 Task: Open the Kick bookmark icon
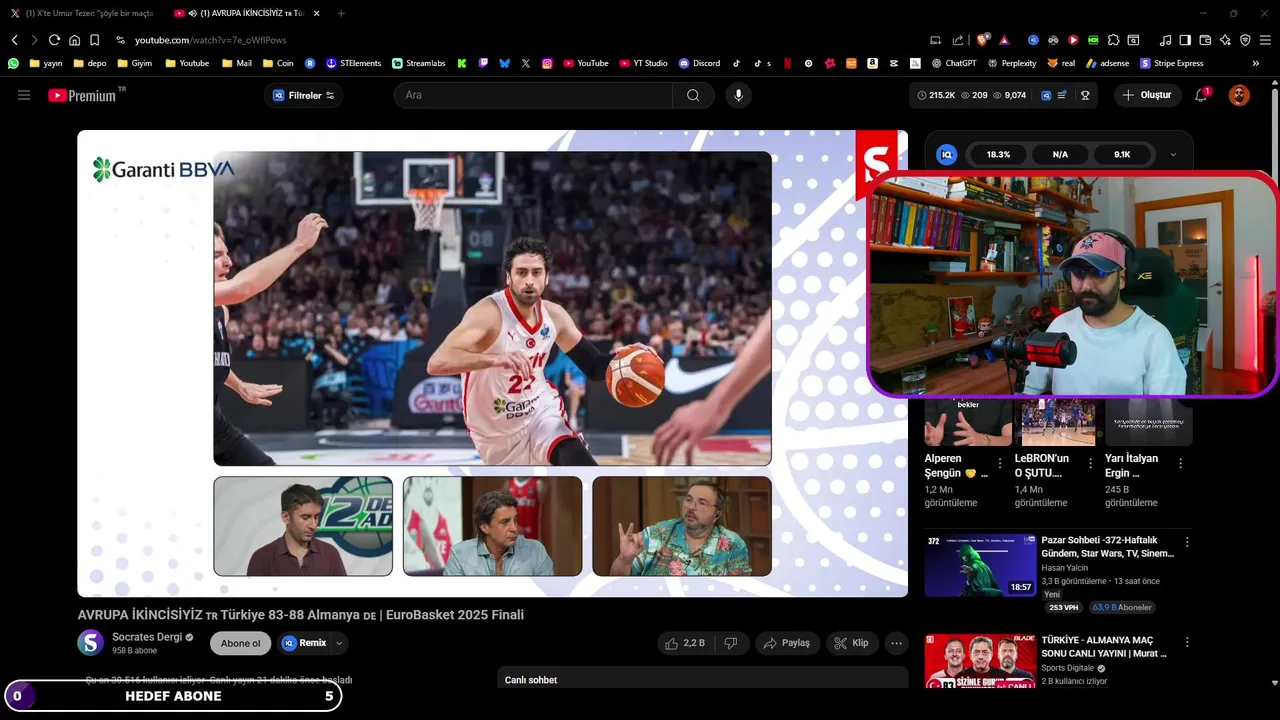point(462,63)
